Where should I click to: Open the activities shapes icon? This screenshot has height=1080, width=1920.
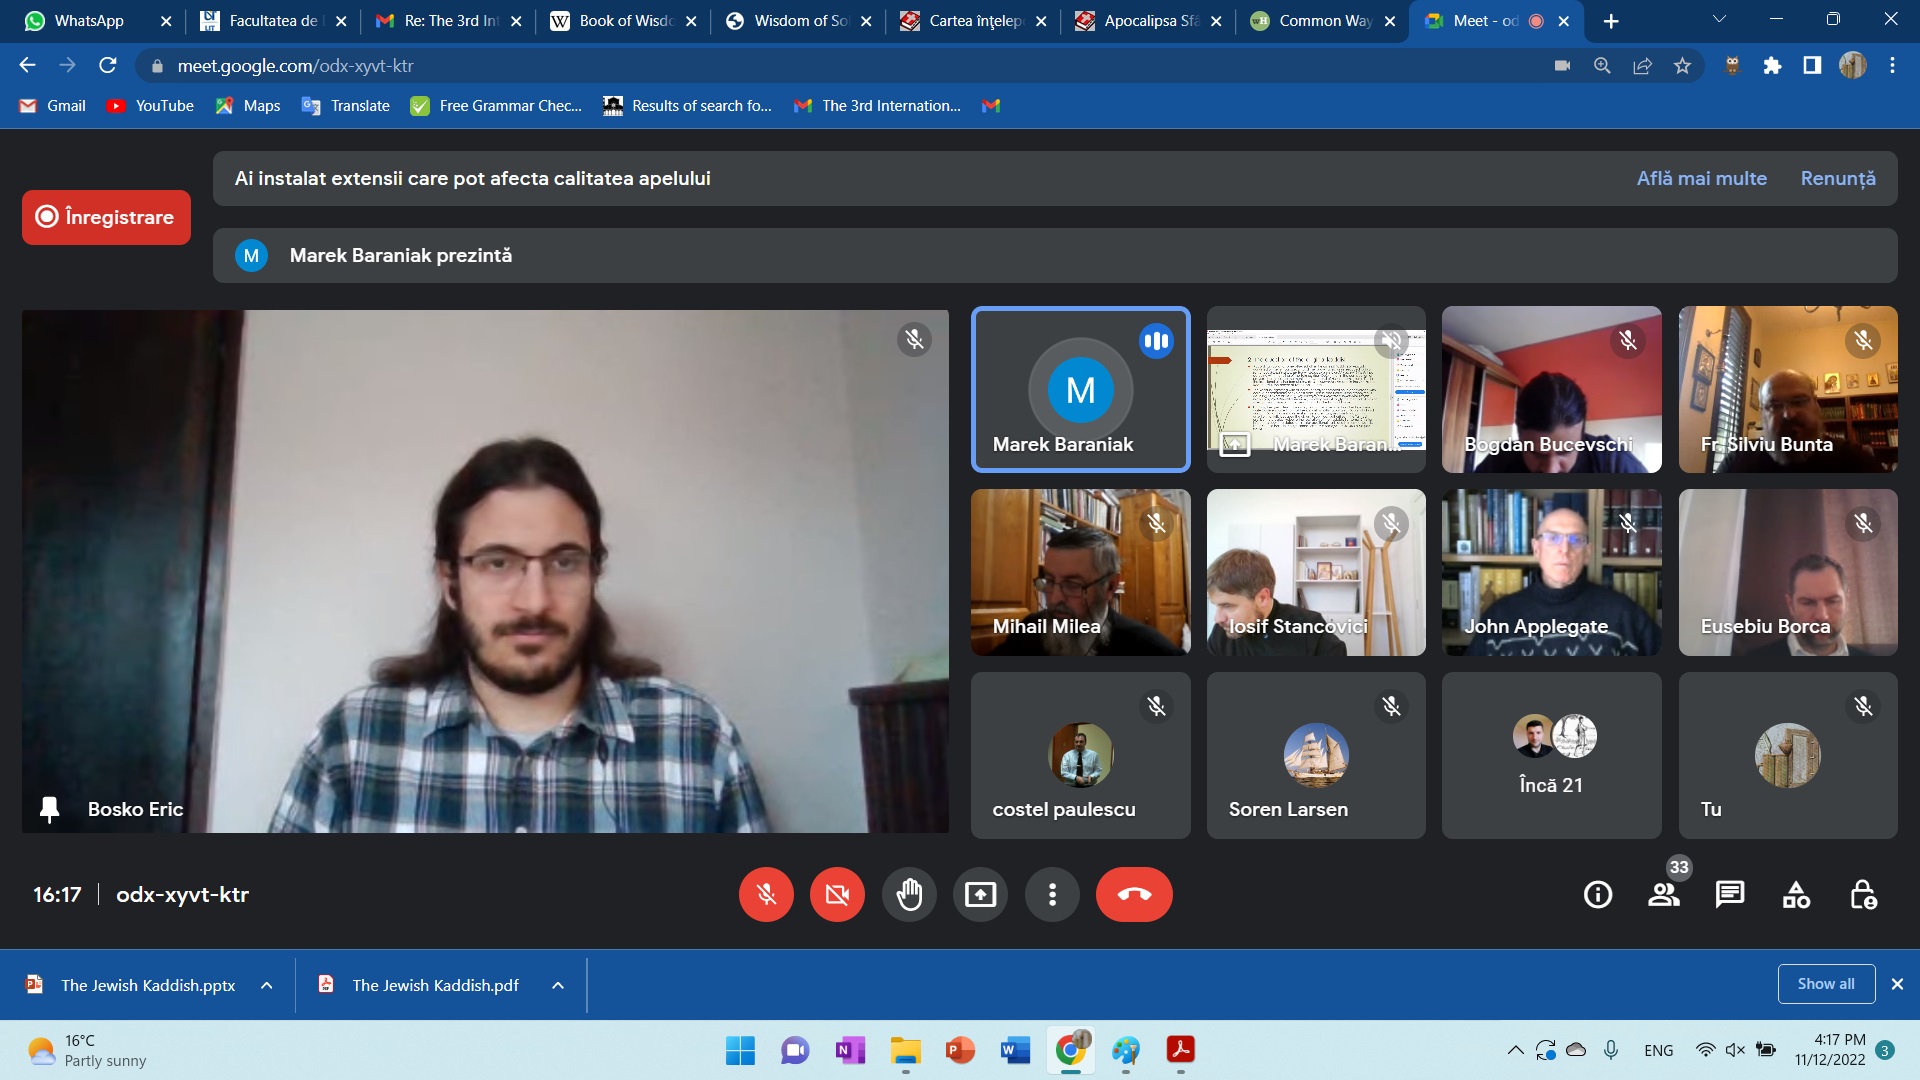click(x=1796, y=894)
